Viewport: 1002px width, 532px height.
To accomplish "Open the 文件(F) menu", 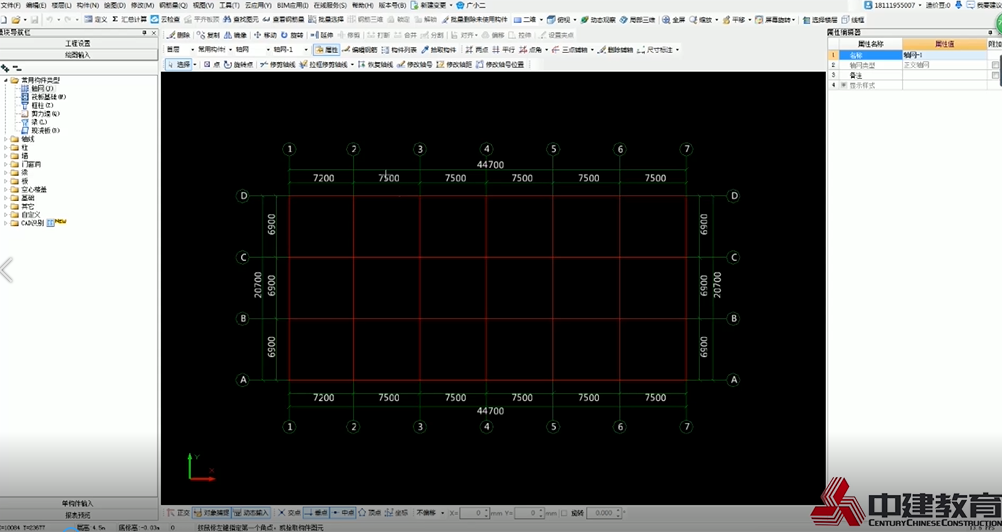I will (10, 5).
